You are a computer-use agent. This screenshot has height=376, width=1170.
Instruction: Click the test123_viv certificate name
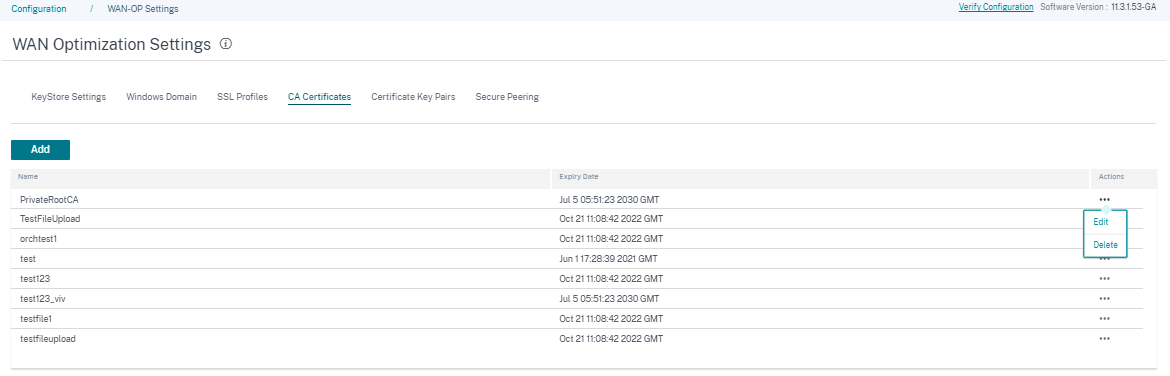pyautogui.click(x=43, y=298)
